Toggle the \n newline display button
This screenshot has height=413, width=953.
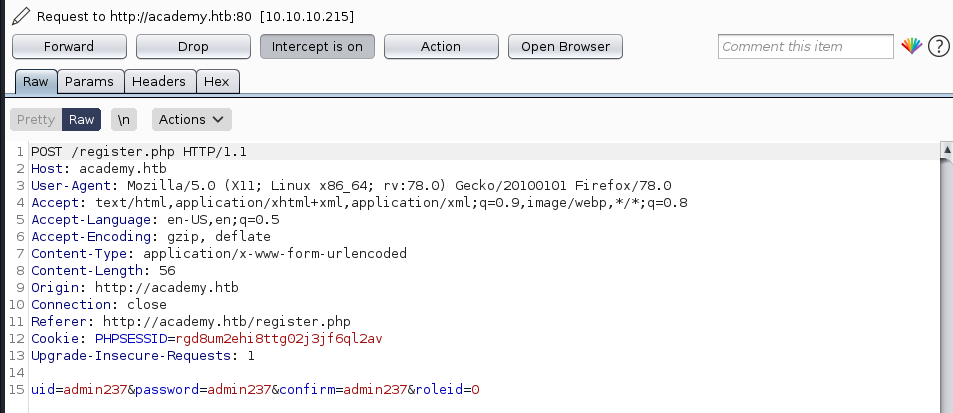(x=124, y=119)
